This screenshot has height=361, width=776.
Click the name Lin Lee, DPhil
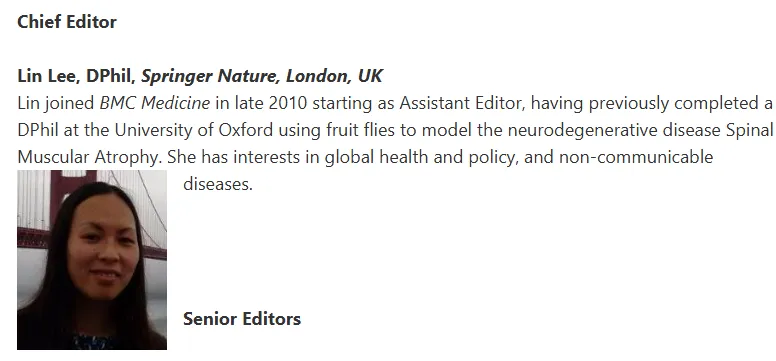[x=77, y=76]
